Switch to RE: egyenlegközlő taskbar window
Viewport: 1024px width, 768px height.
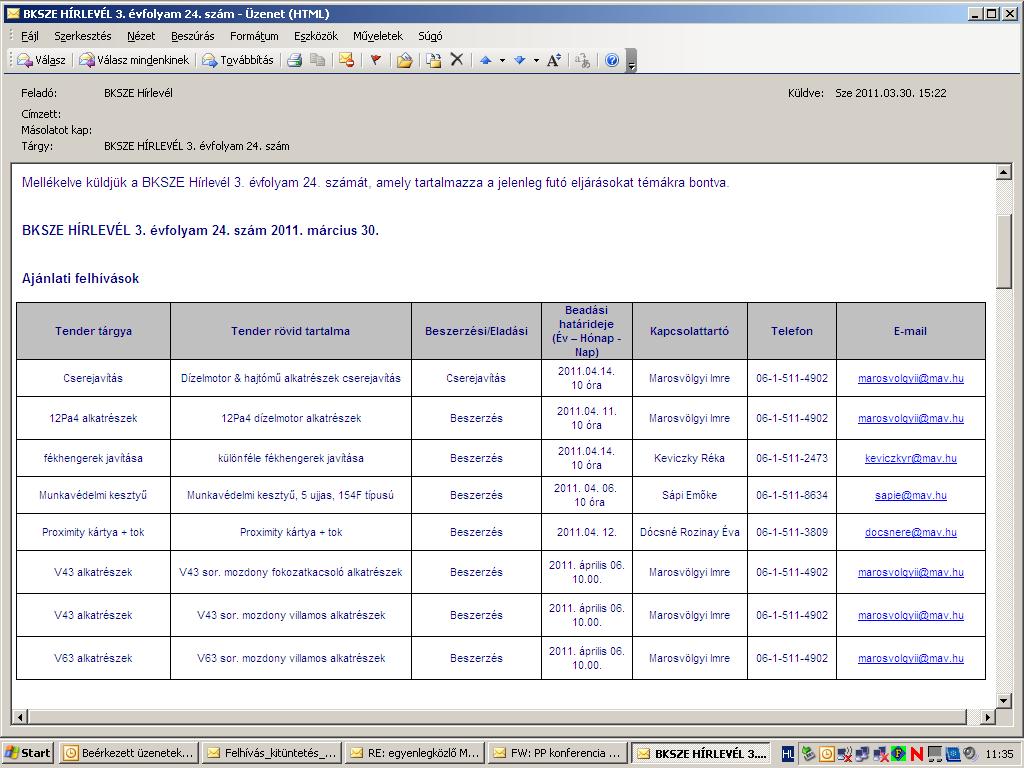415,753
